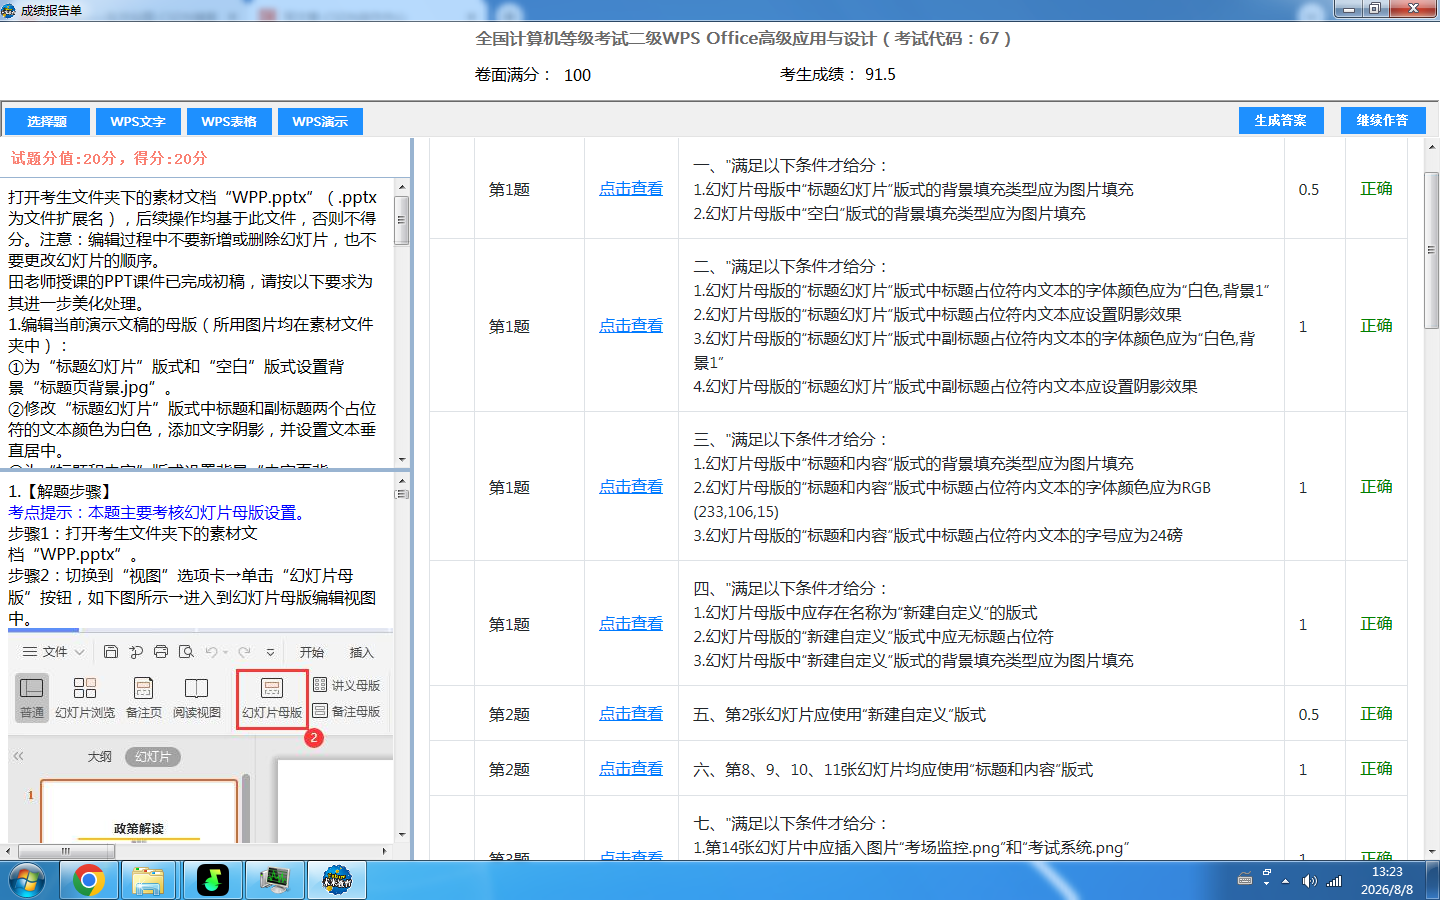Click the print preview icon in the tutorial image

coord(186,652)
